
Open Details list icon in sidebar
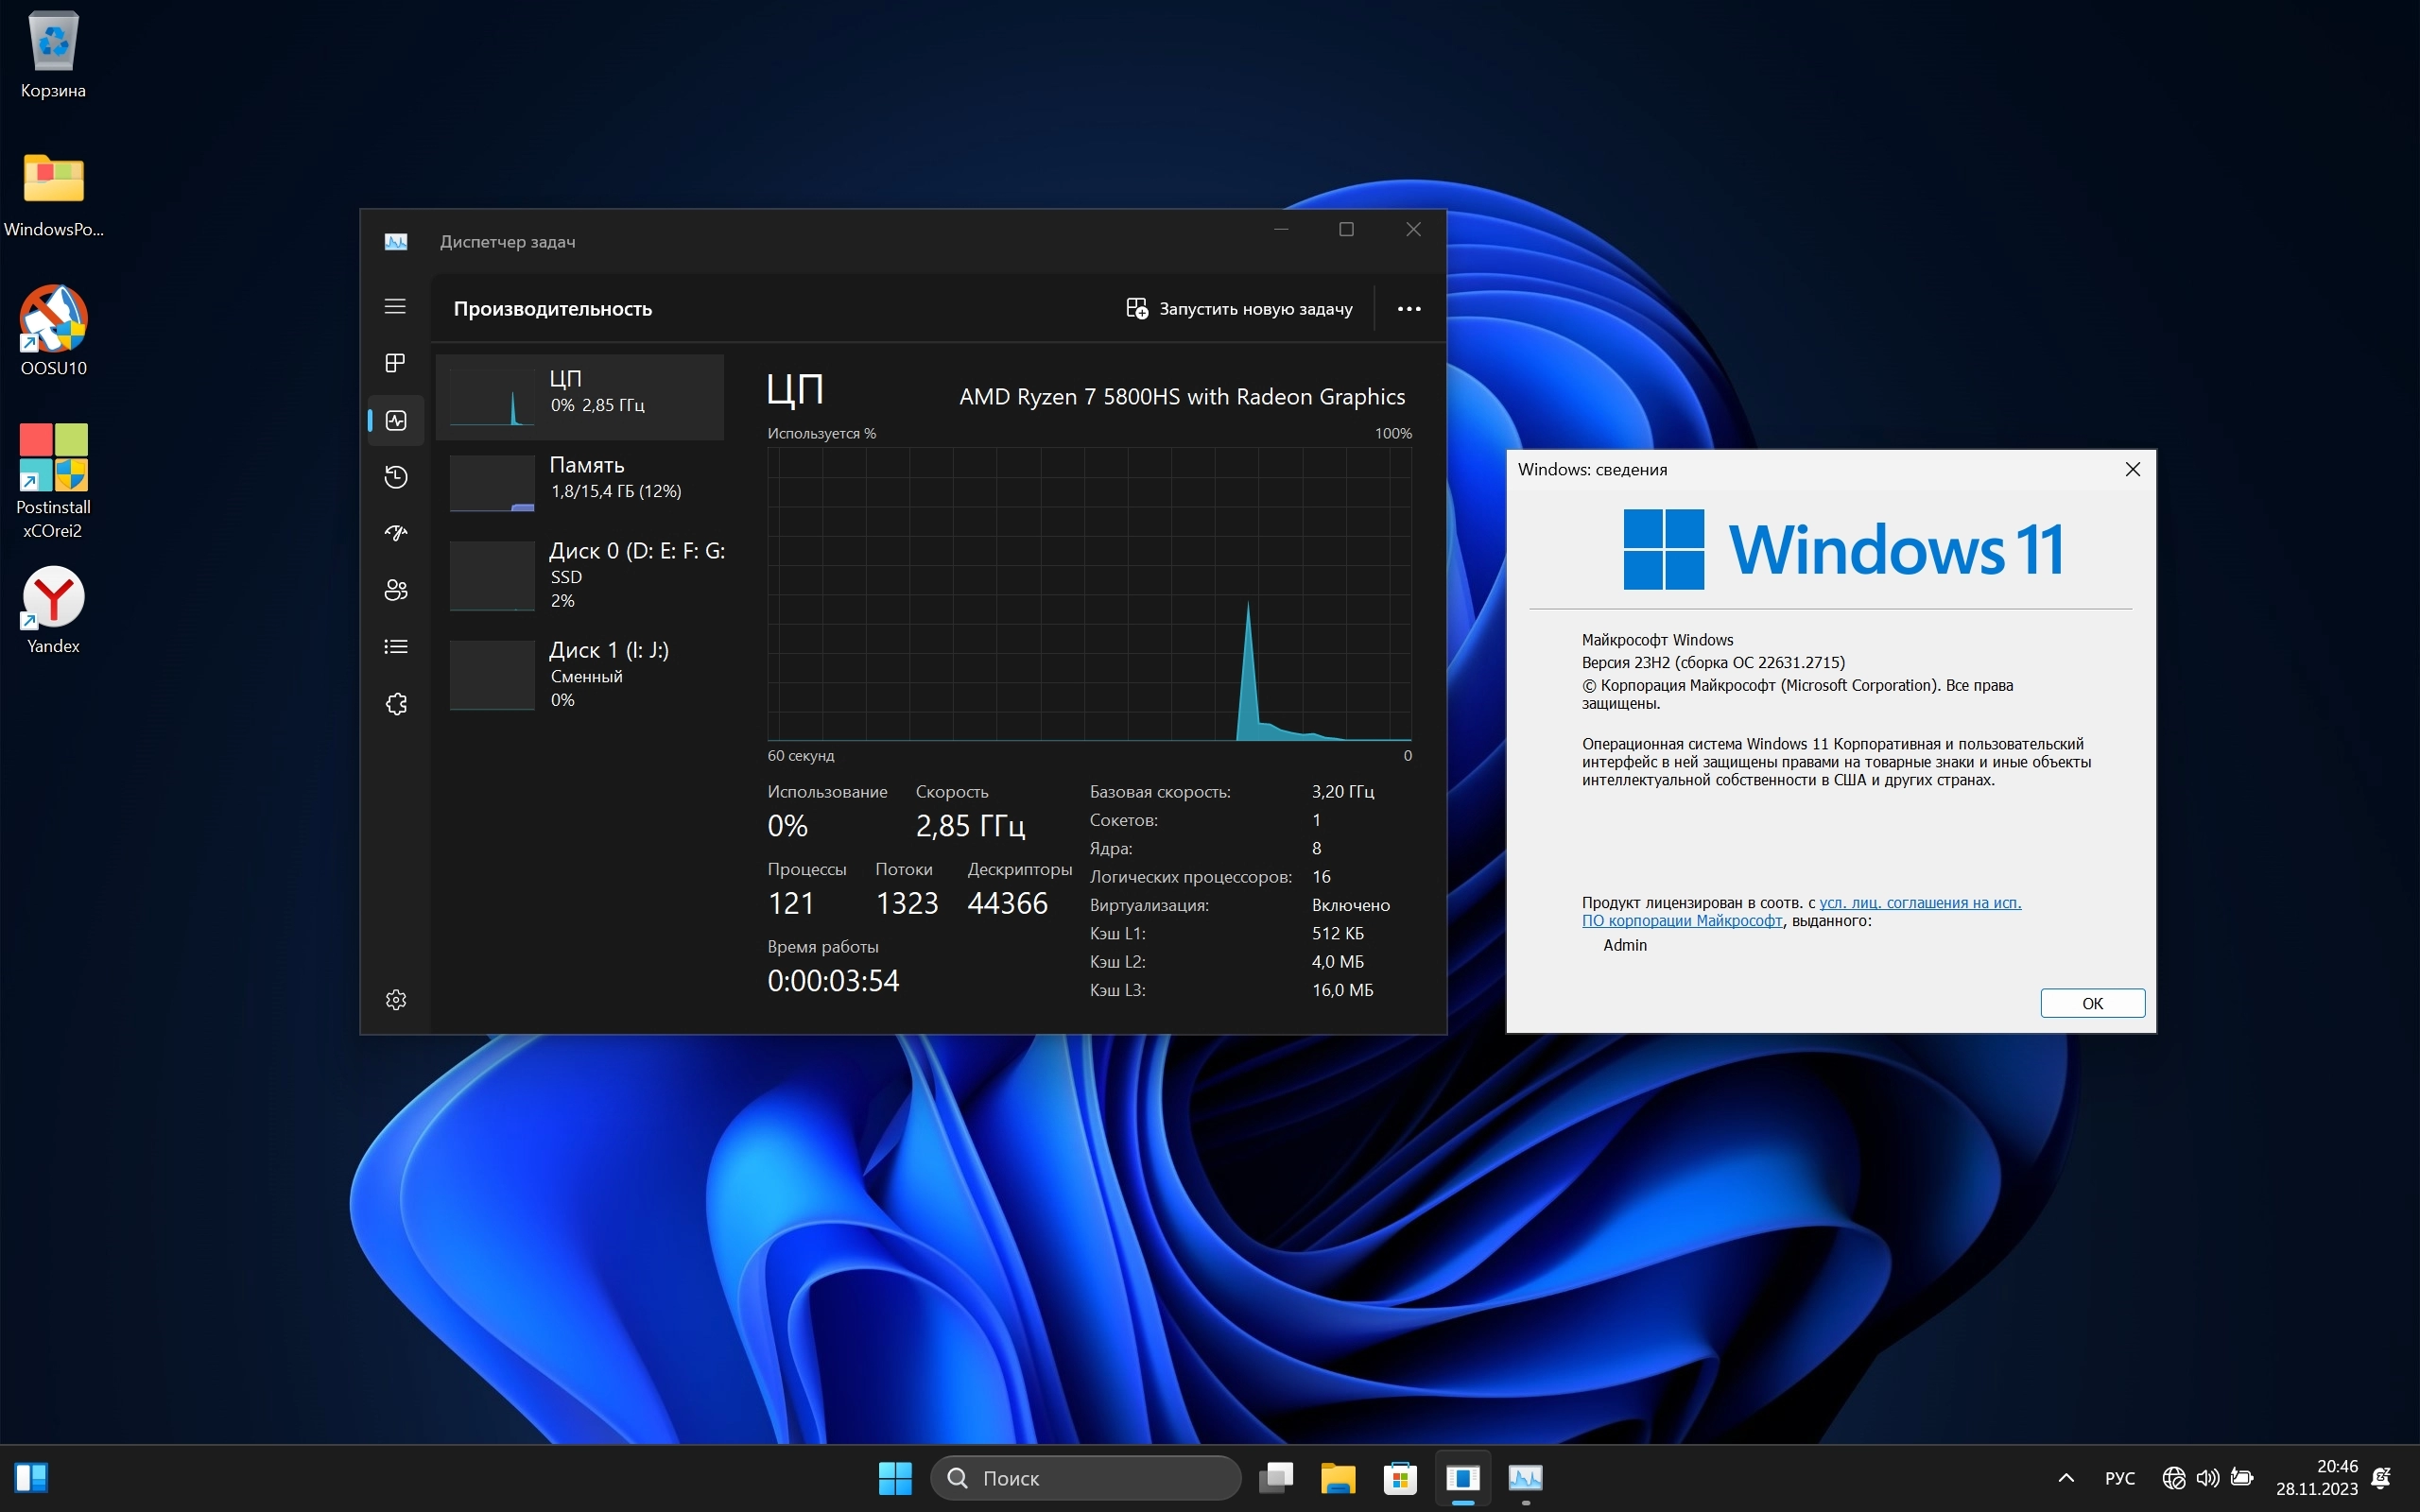(395, 647)
